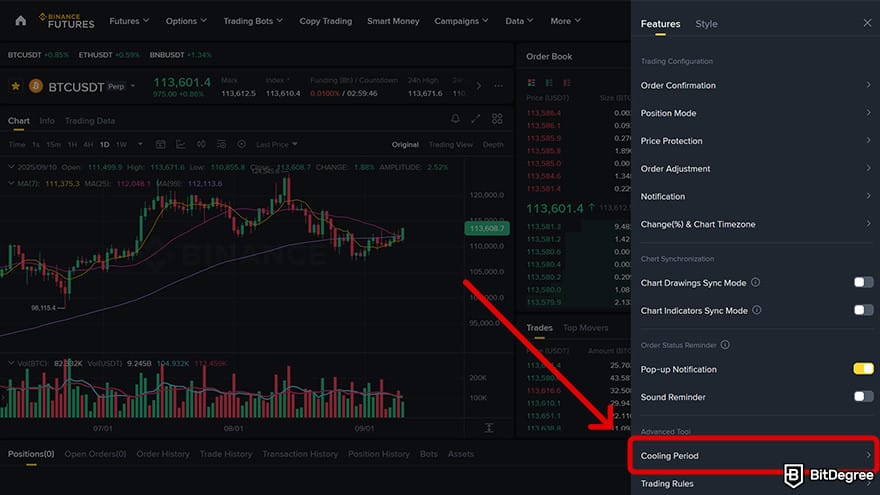The image size is (880, 495).
Task: Click the candlestick chart type icon
Action: point(201,144)
